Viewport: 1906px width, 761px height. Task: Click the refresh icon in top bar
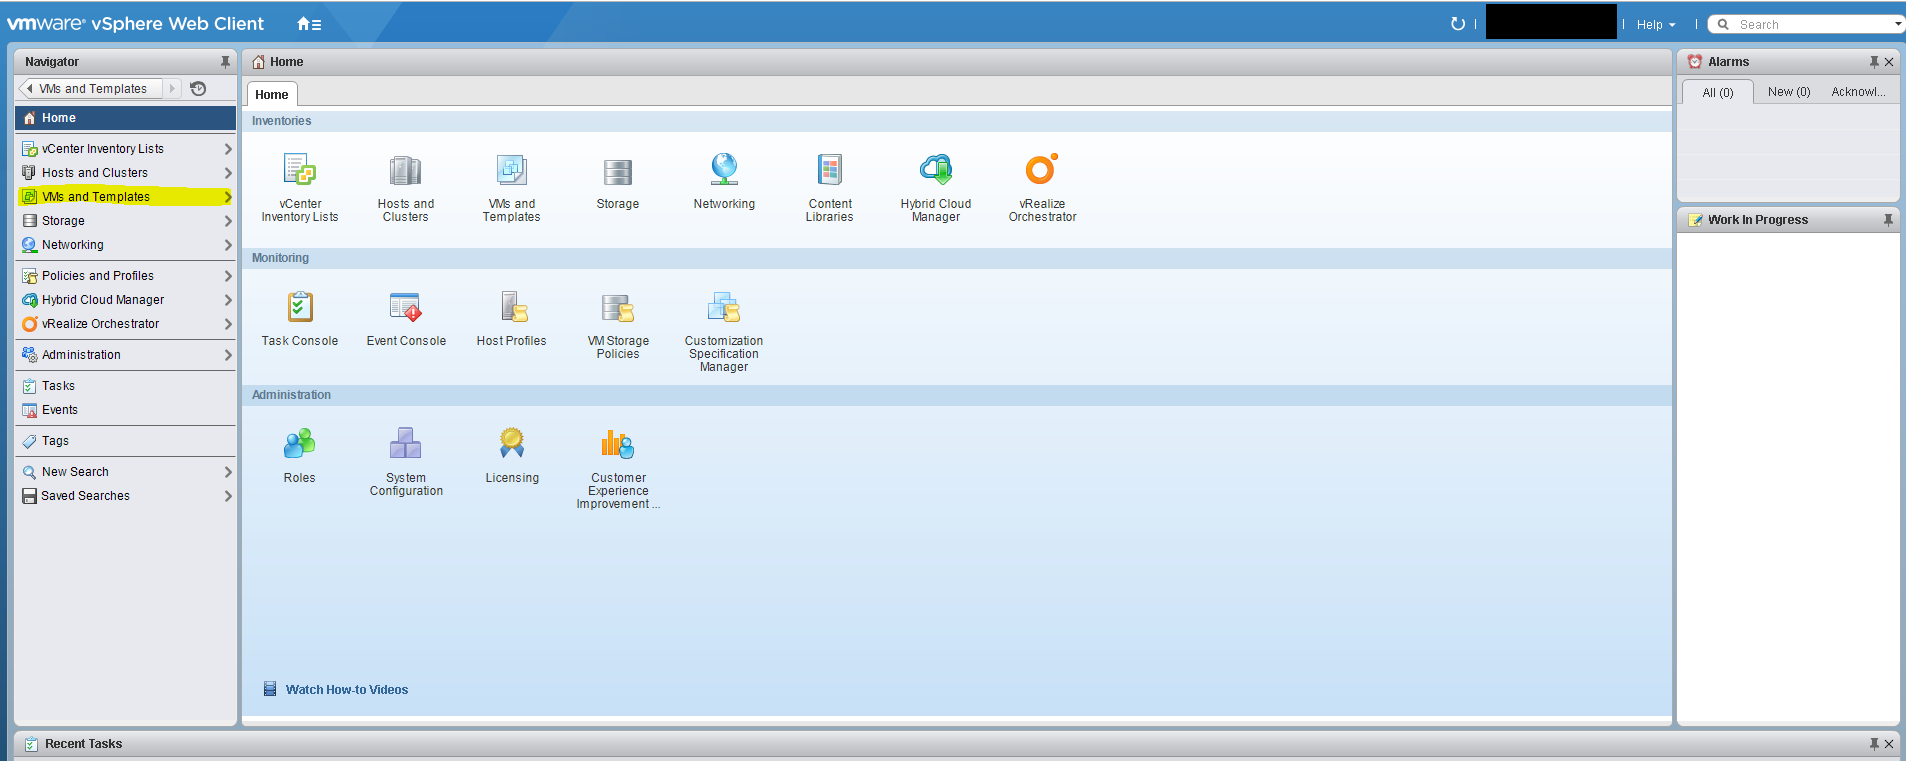coord(1457,24)
